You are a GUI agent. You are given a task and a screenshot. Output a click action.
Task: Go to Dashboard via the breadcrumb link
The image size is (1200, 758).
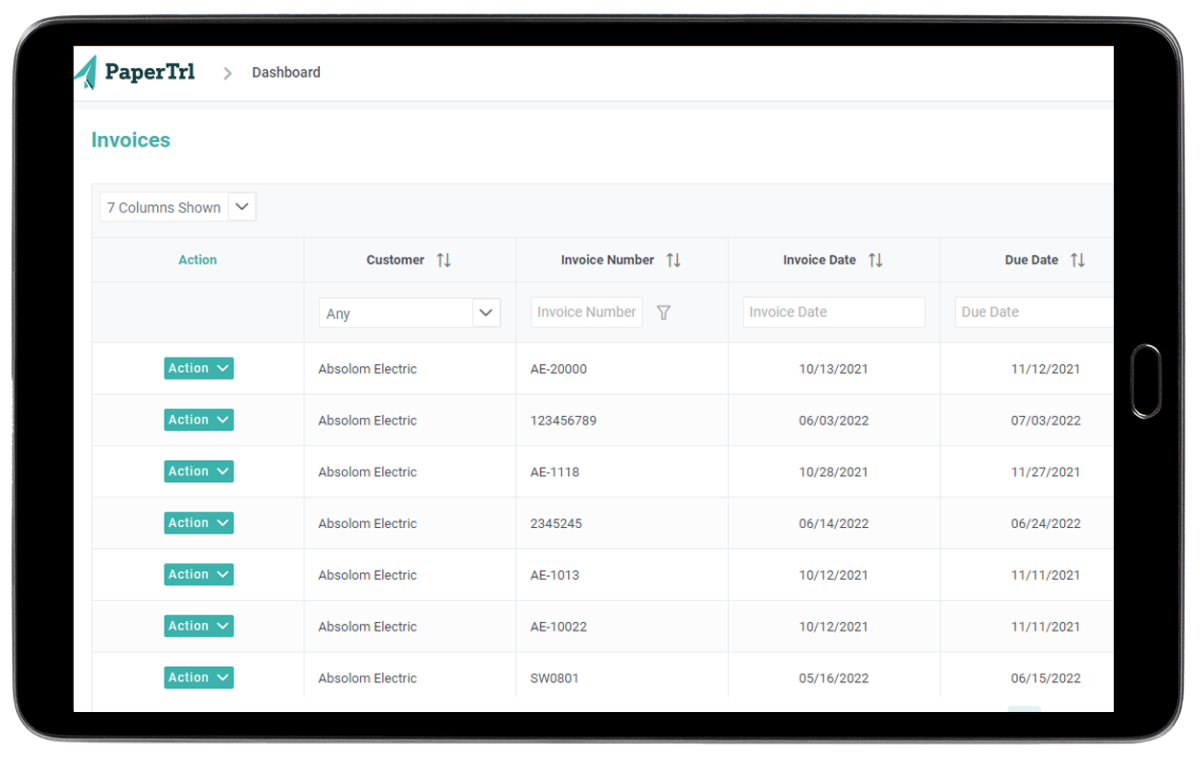point(286,72)
